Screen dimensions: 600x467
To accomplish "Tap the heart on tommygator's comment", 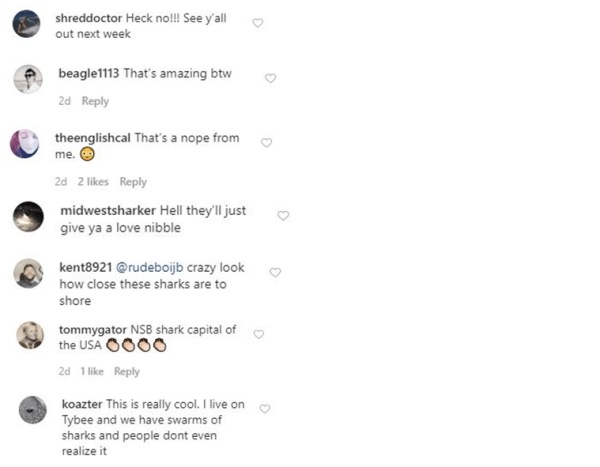I will 258,334.
